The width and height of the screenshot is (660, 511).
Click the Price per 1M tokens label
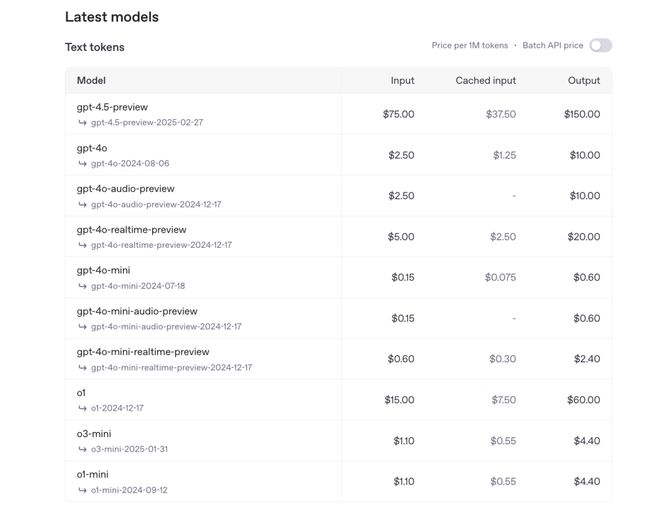click(469, 46)
